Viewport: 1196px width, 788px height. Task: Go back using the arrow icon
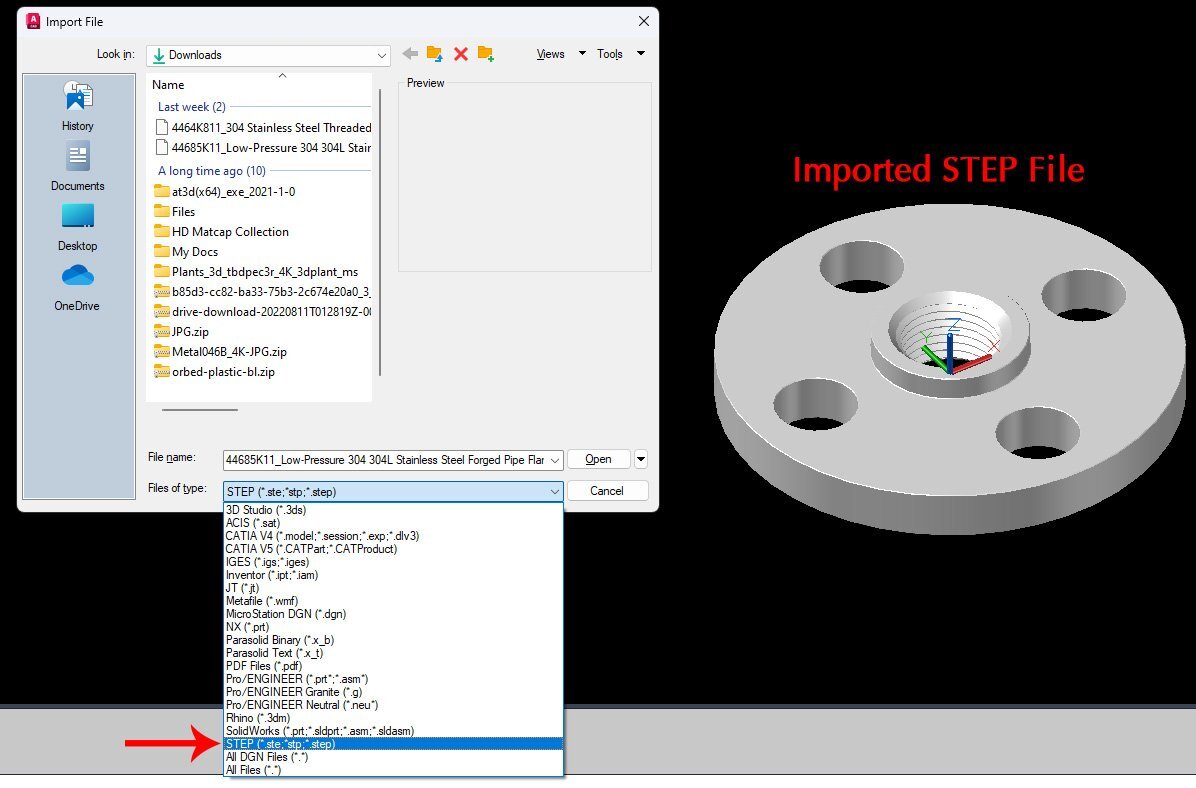coord(410,53)
